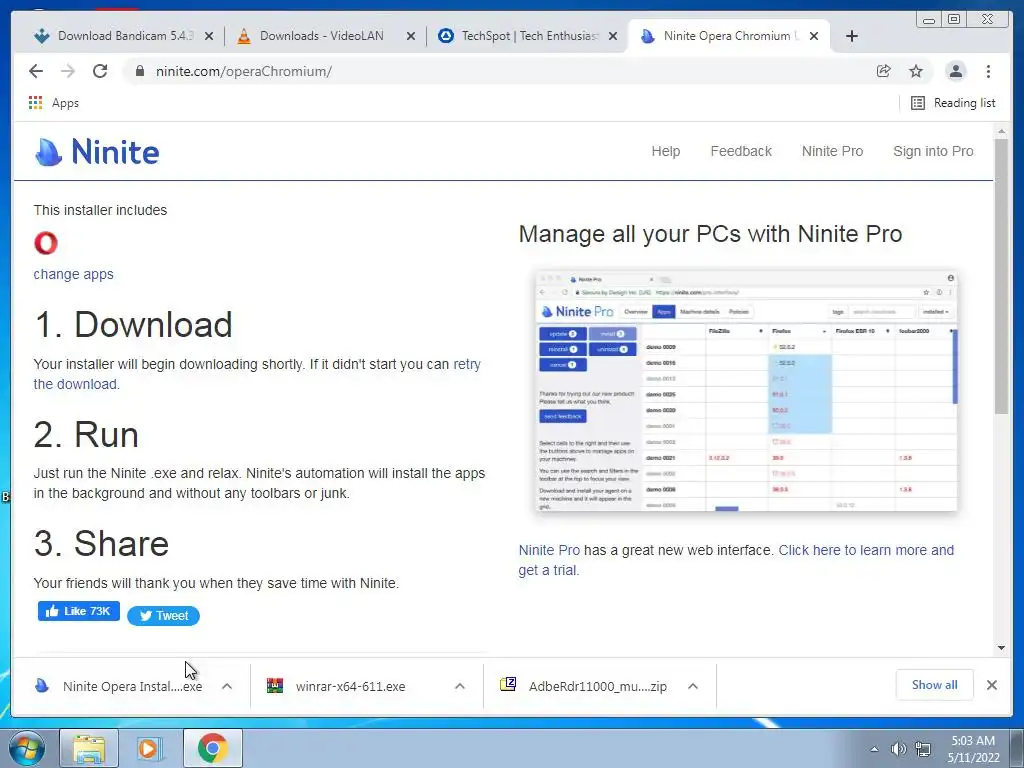1024x768 pixels.
Task: Click Sign into Pro
Action: [933, 151]
